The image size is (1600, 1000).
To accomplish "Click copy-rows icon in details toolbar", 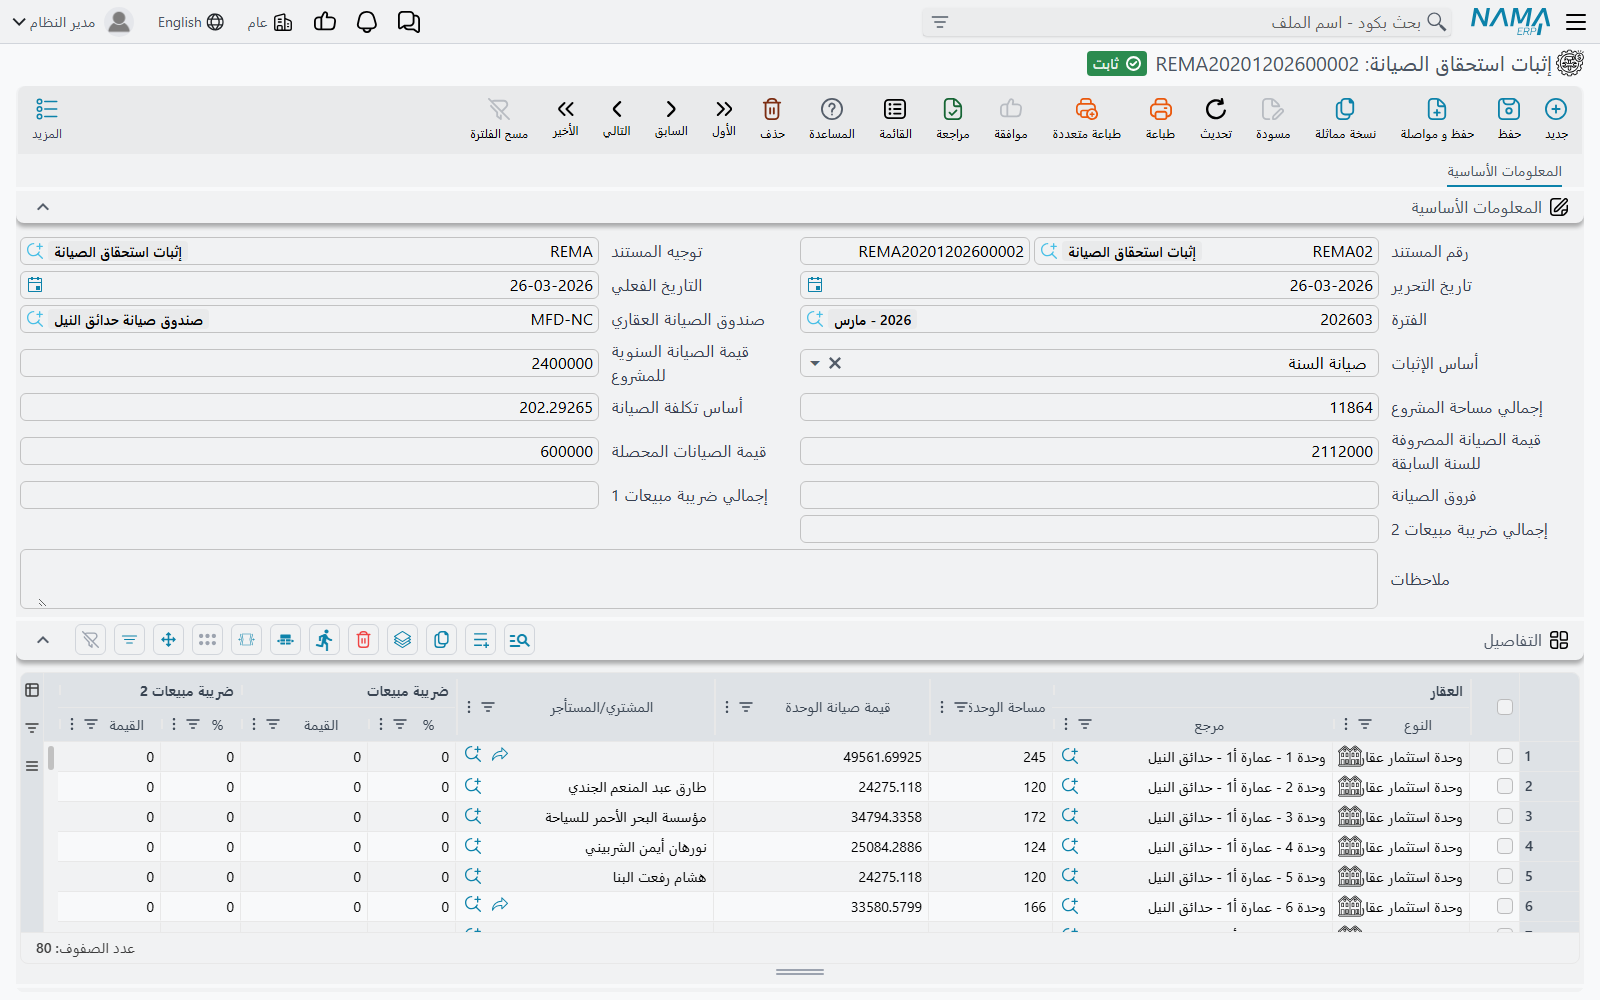I will 442,640.
